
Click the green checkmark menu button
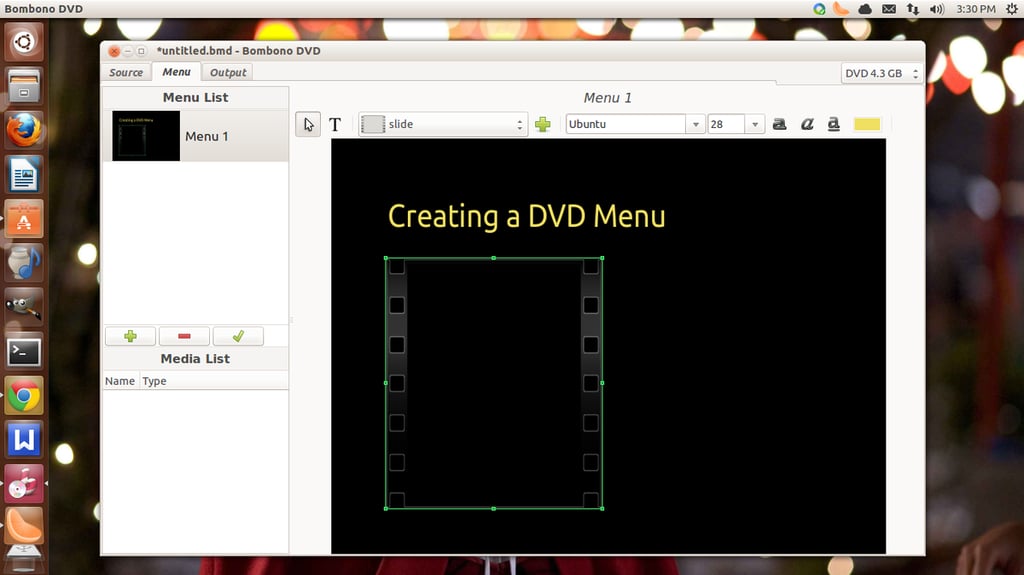238,336
